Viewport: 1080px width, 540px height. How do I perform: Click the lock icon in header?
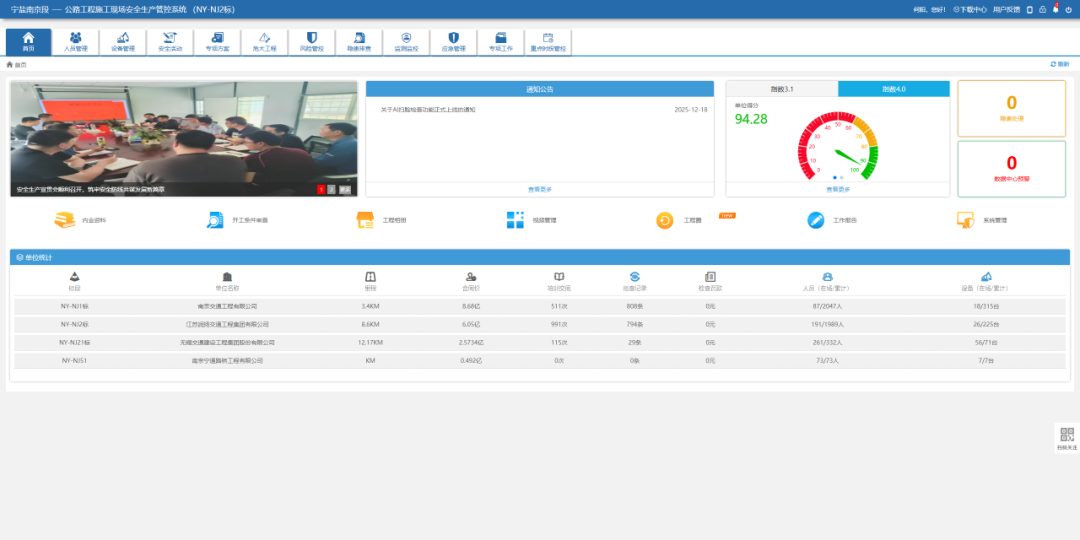coord(1043,10)
